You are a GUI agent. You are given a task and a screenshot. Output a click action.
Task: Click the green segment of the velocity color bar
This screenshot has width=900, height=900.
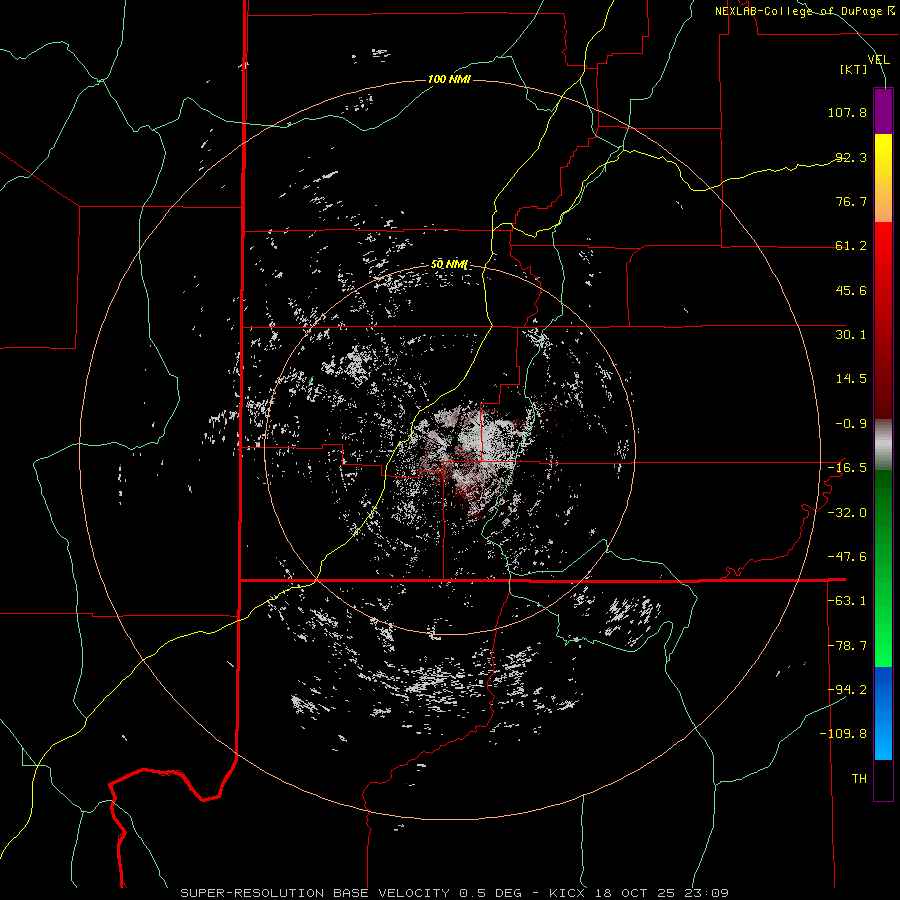tap(883, 568)
